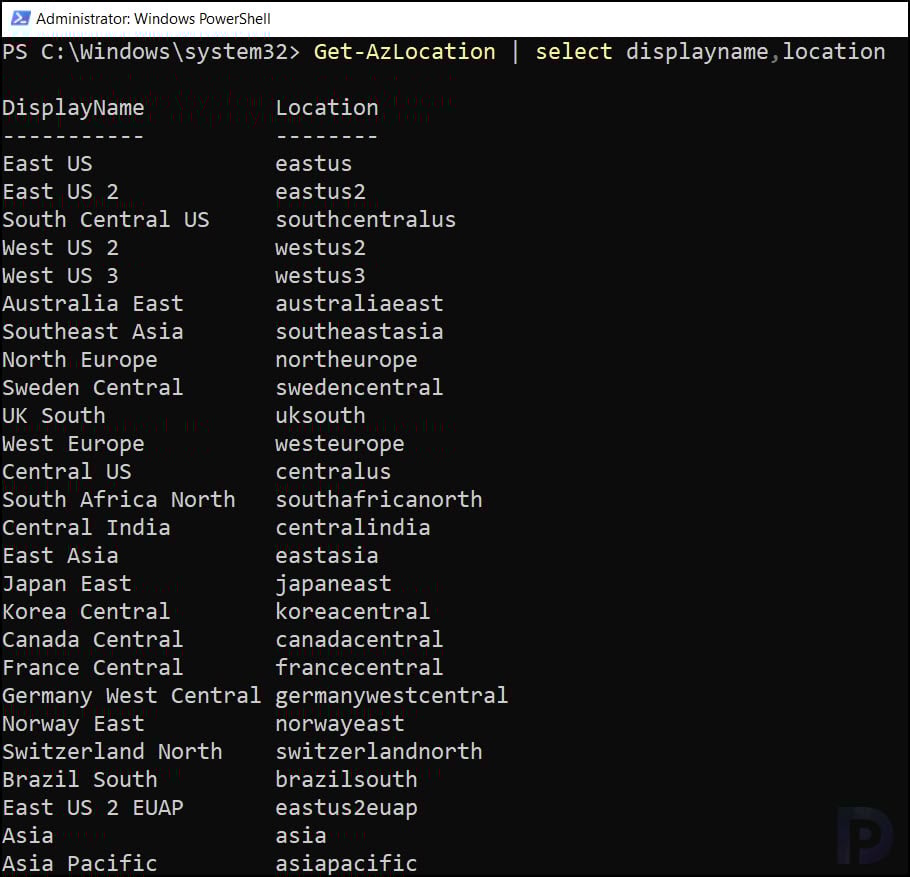Click the 'Central US' display name
The height and width of the screenshot is (877, 910).
(x=67, y=472)
